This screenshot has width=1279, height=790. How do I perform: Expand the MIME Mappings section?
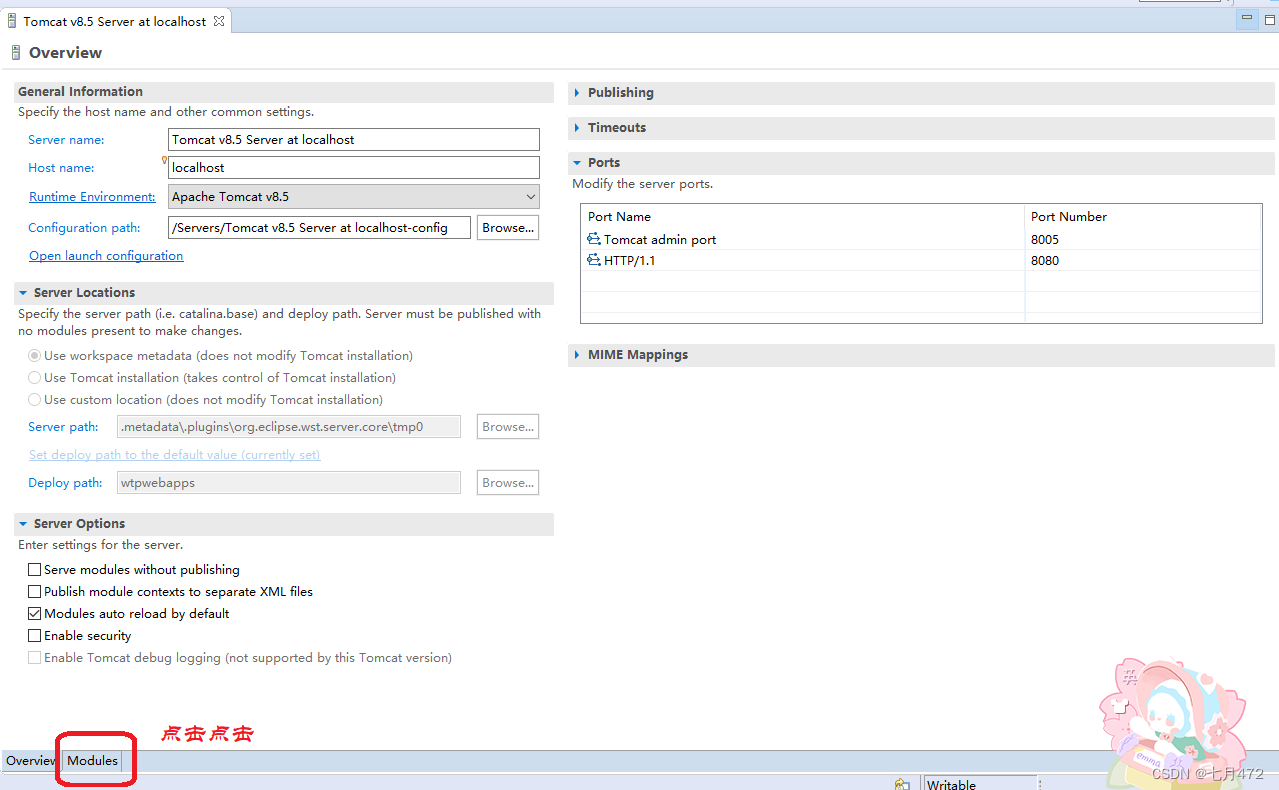point(577,355)
